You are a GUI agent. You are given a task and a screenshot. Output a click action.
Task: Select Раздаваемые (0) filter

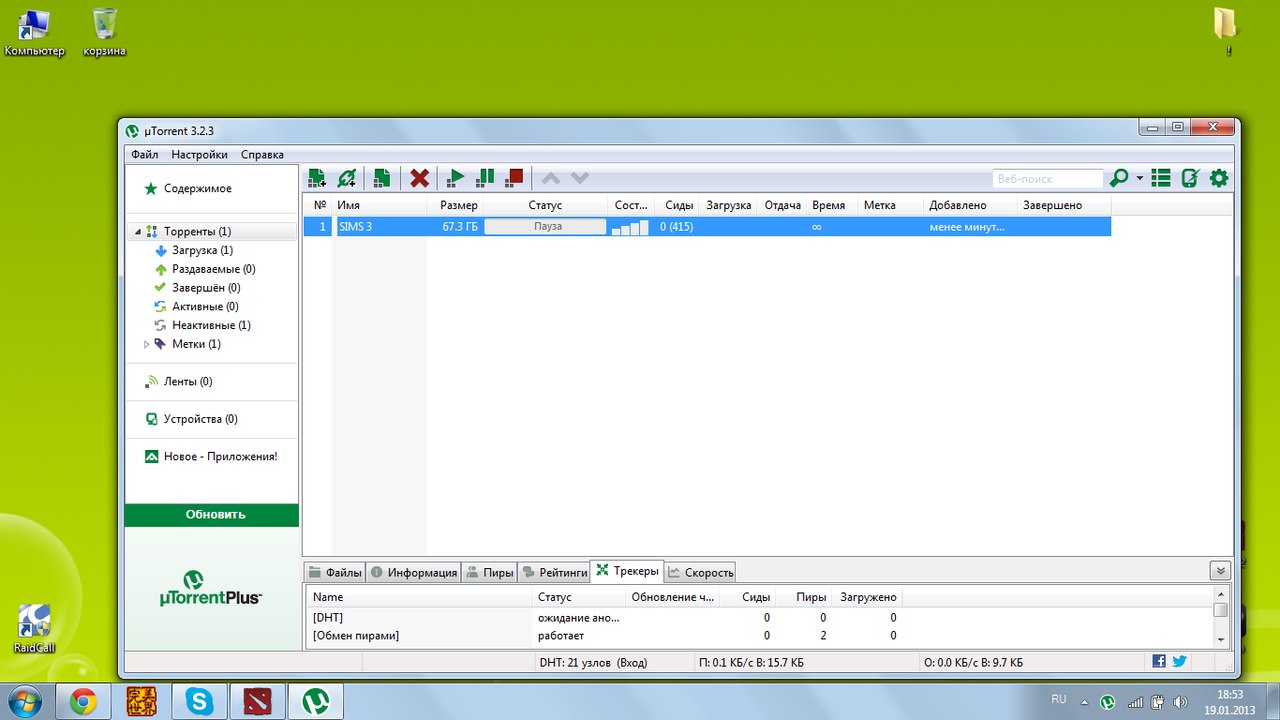[x=213, y=269]
